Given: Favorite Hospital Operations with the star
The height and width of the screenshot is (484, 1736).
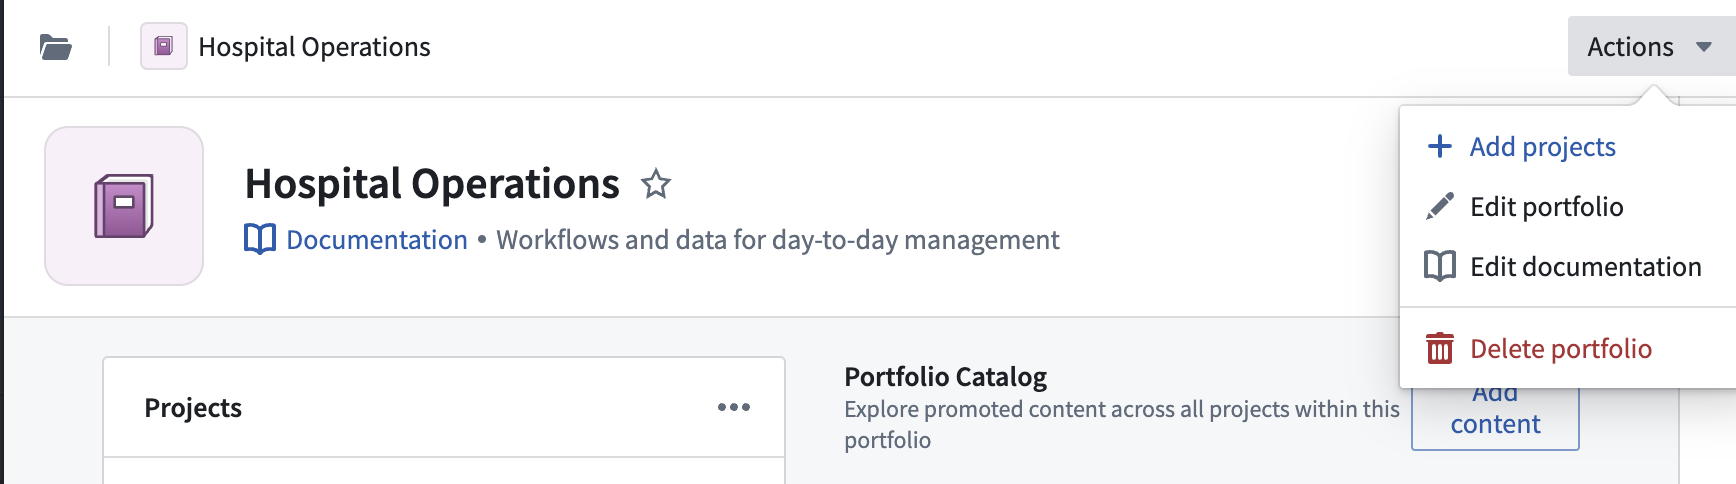Looking at the screenshot, I should tap(656, 184).
